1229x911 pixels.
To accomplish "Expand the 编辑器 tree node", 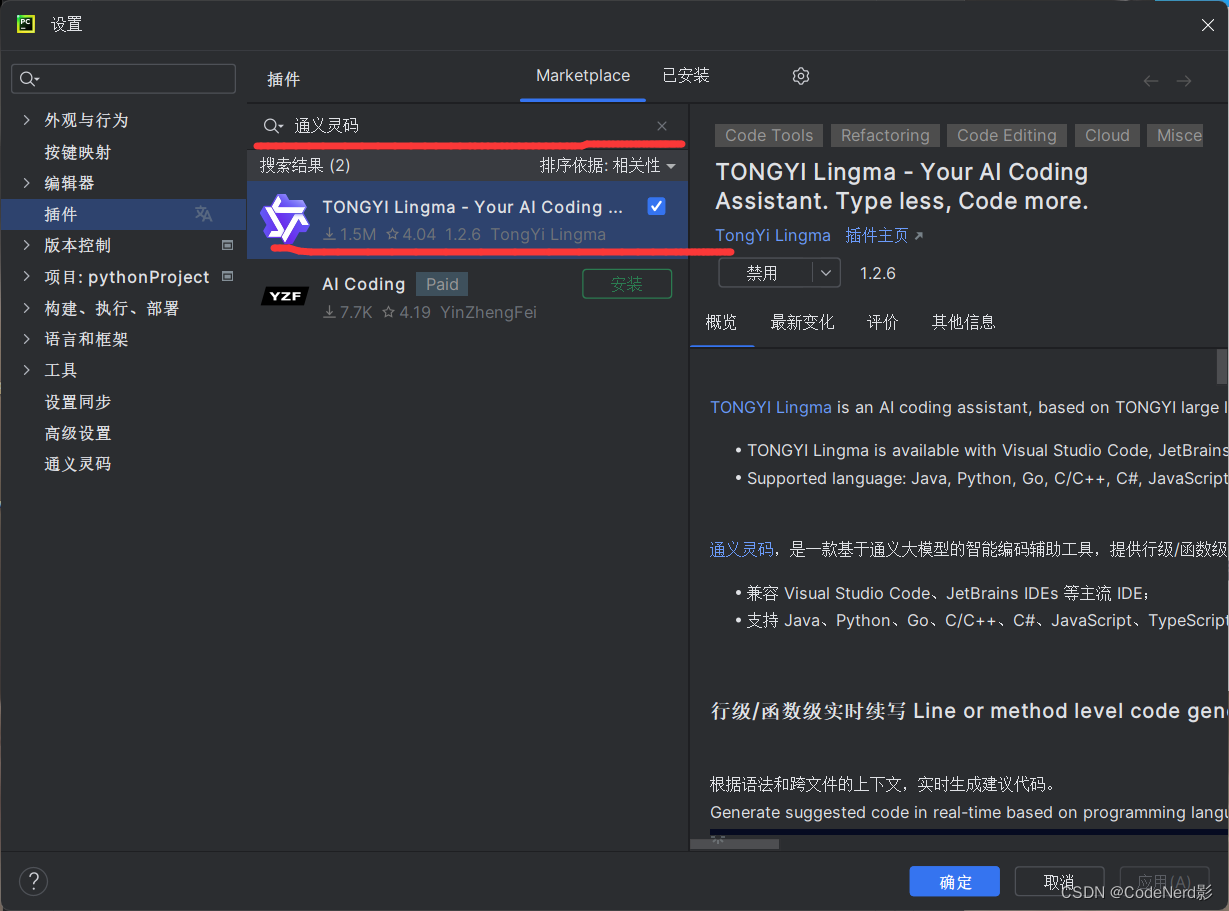I will (26, 183).
